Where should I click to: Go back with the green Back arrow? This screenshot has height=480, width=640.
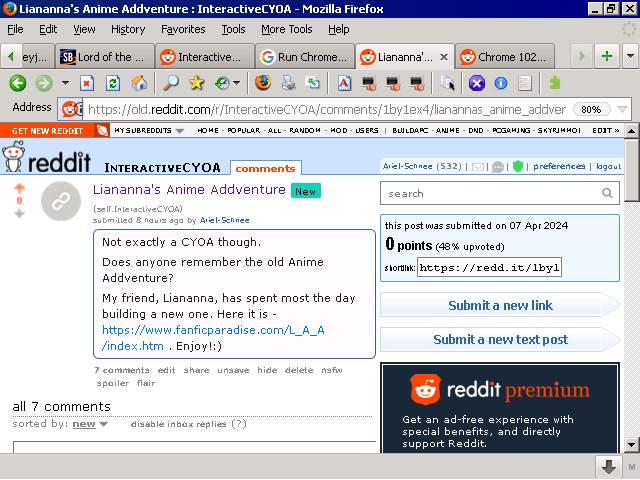[x=18, y=83]
